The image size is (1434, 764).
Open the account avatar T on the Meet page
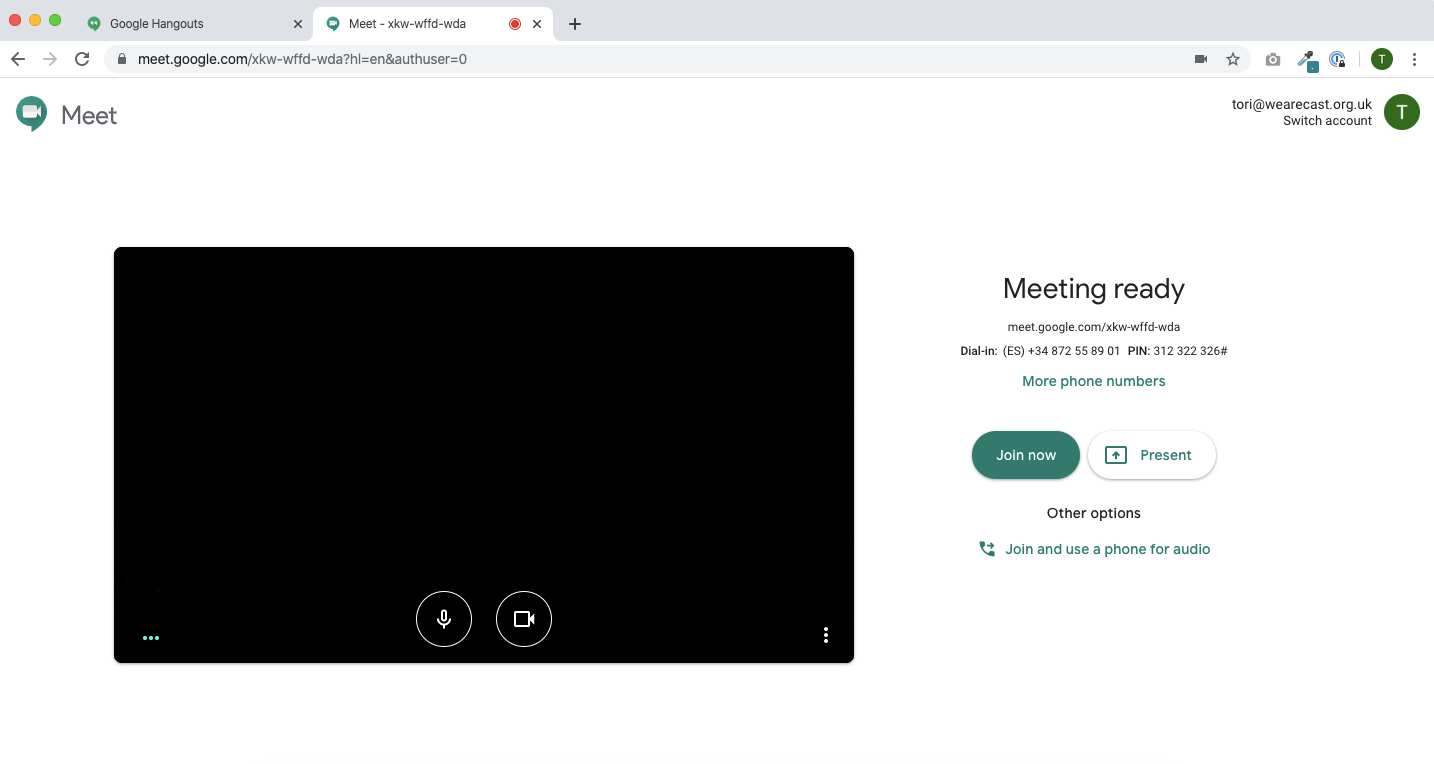[x=1402, y=112]
